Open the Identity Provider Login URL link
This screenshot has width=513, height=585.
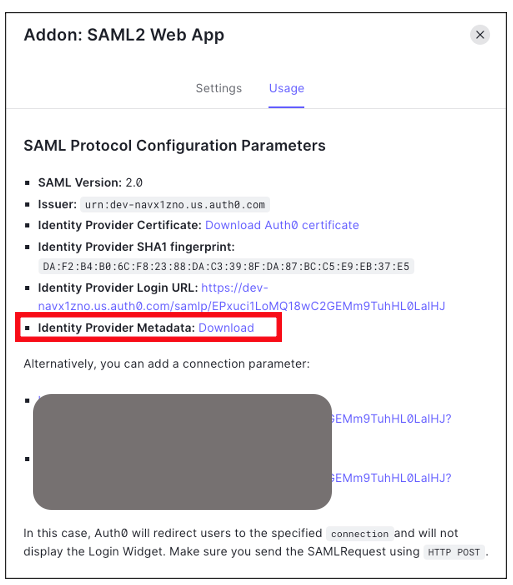point(241,297)
